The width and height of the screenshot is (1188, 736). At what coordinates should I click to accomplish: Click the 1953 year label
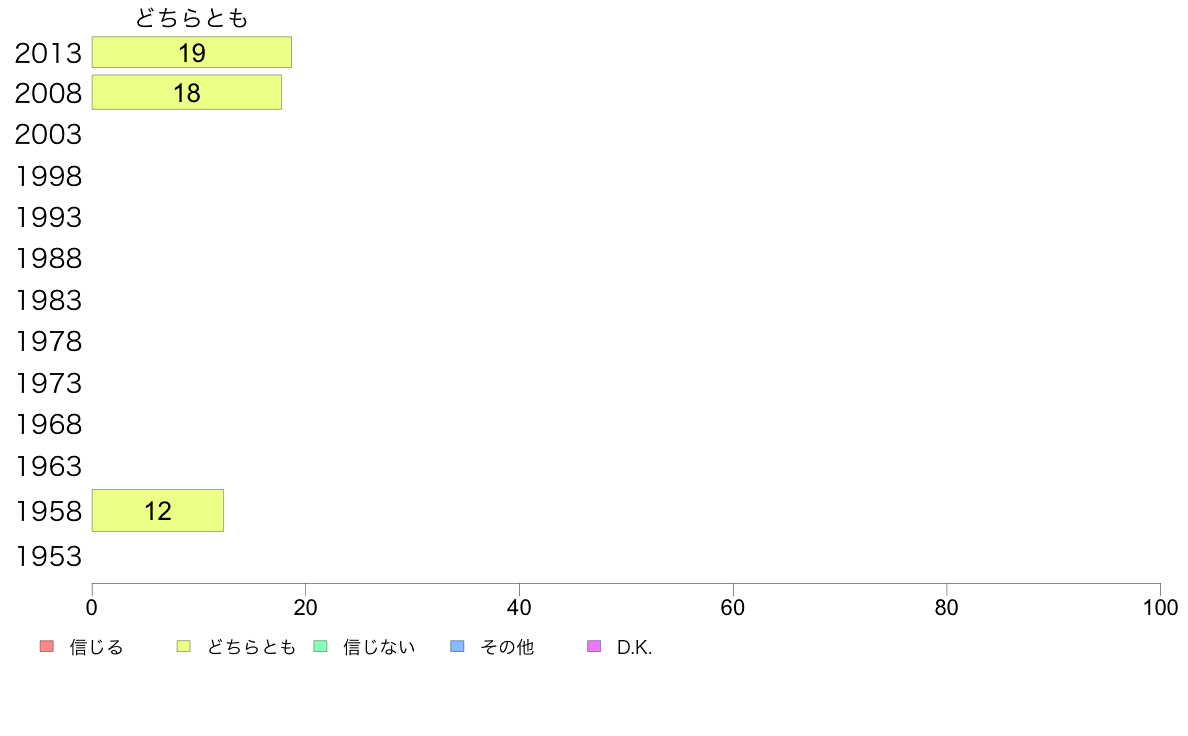[x=48, y=556]
